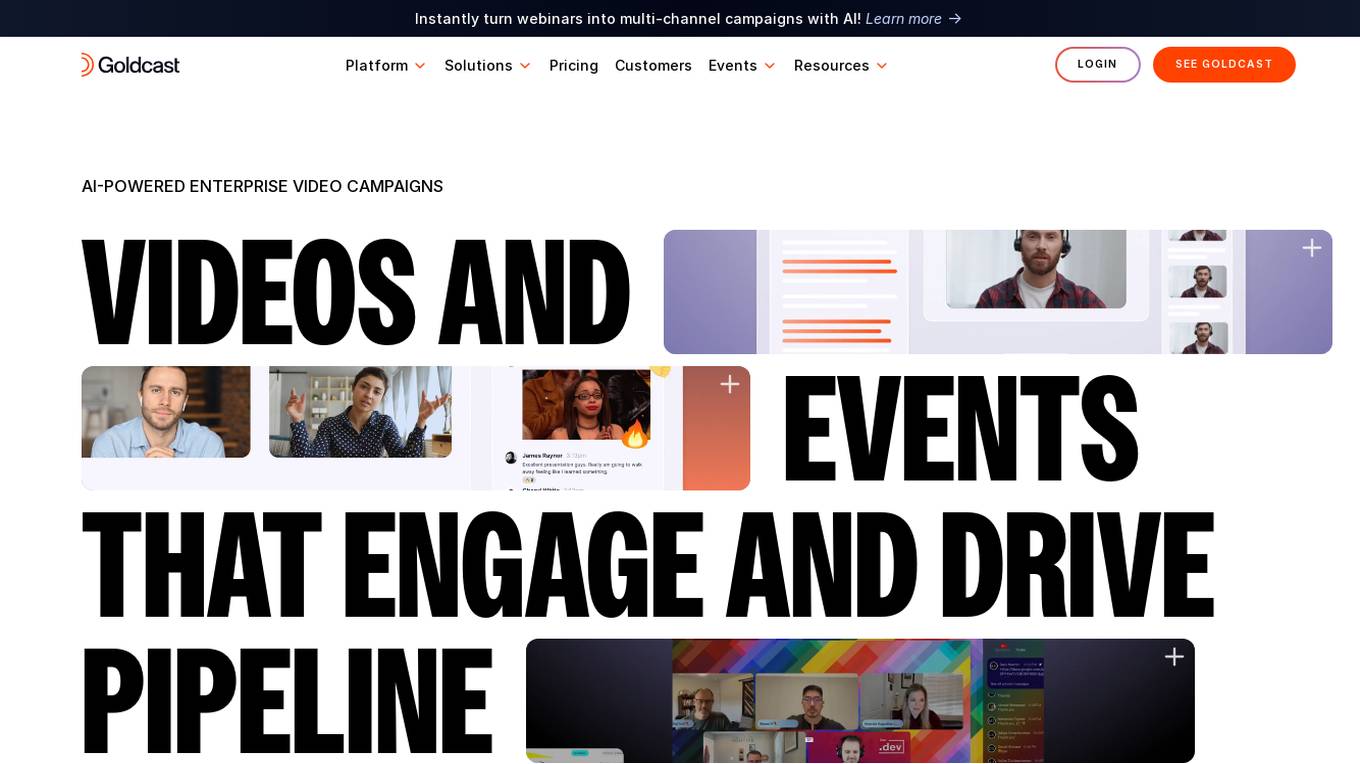Click the man in blue shirt video tile
This screenshot has width=1360, height=764.
coord(166,412)
